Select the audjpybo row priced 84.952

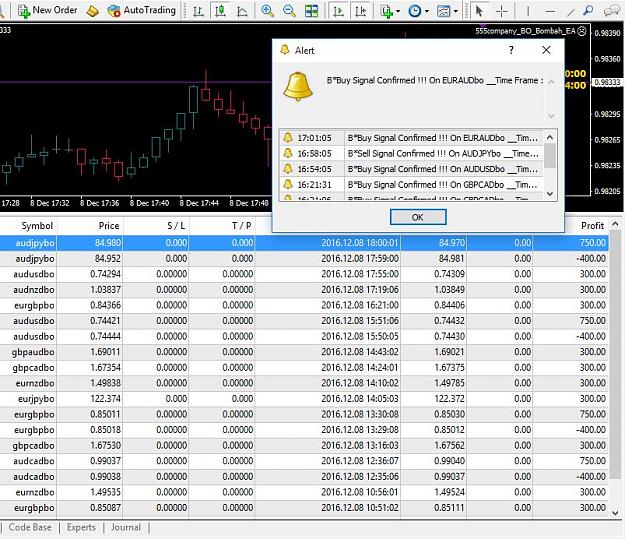304,258
